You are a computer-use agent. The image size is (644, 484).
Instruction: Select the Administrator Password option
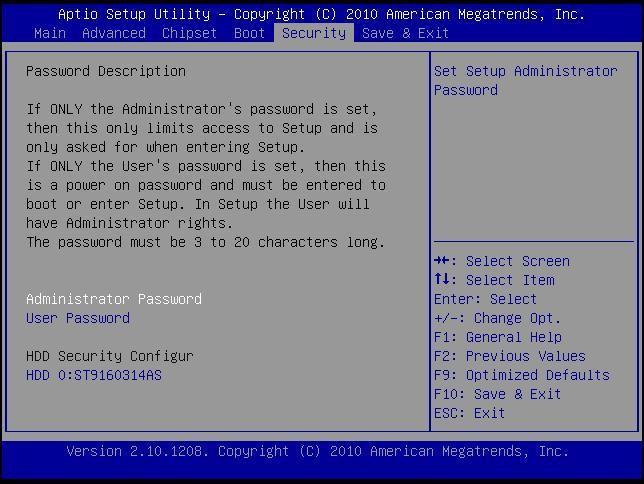tap(113, 299)
